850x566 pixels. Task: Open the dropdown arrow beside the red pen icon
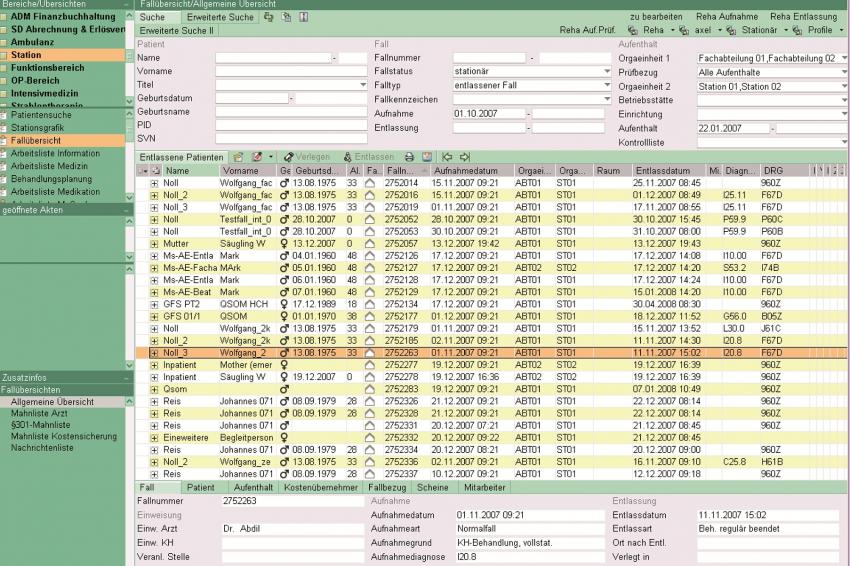(x=271, y=157)
